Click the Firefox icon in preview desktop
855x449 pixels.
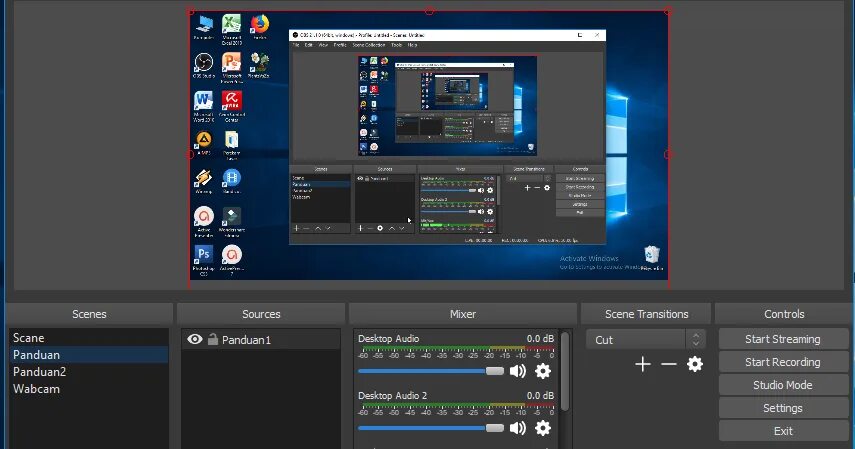point(260,27)
